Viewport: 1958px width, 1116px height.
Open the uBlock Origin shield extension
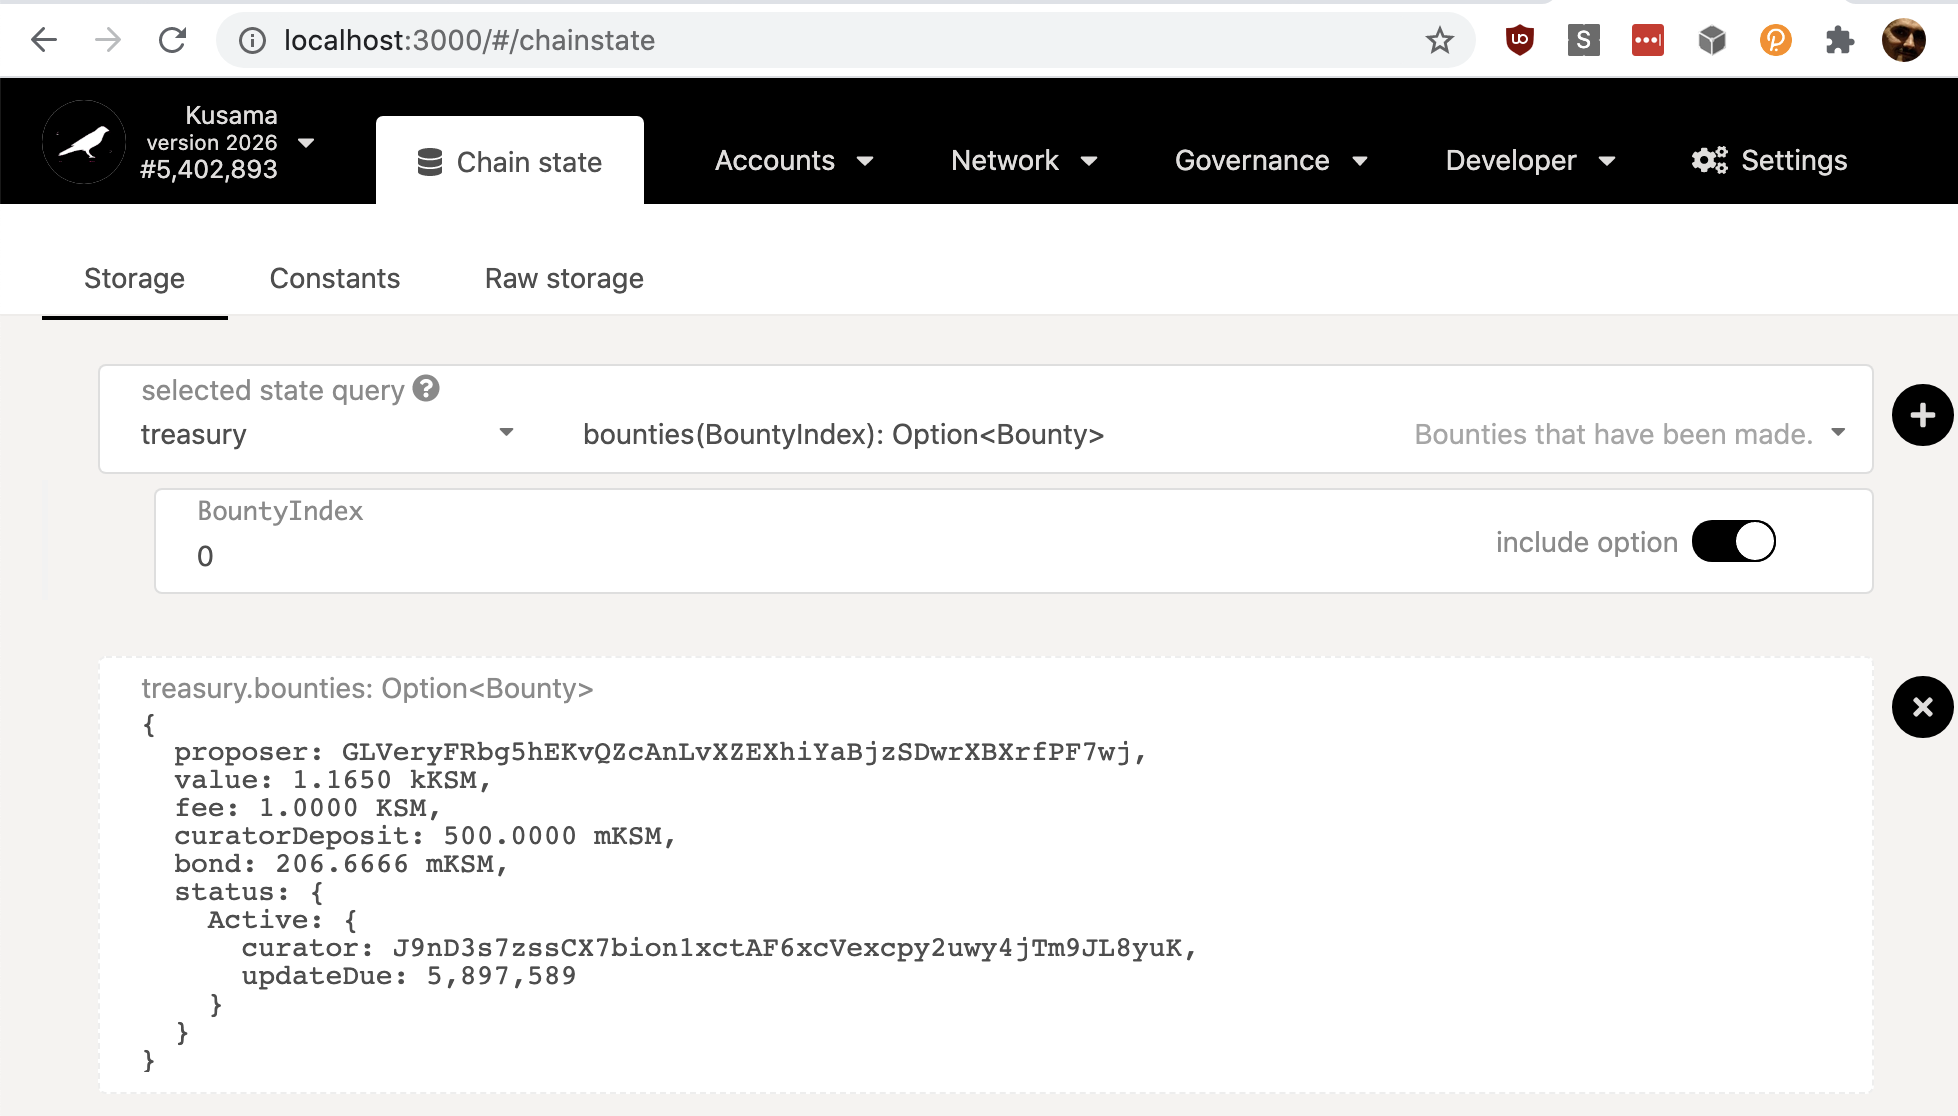coord(1520,40)
